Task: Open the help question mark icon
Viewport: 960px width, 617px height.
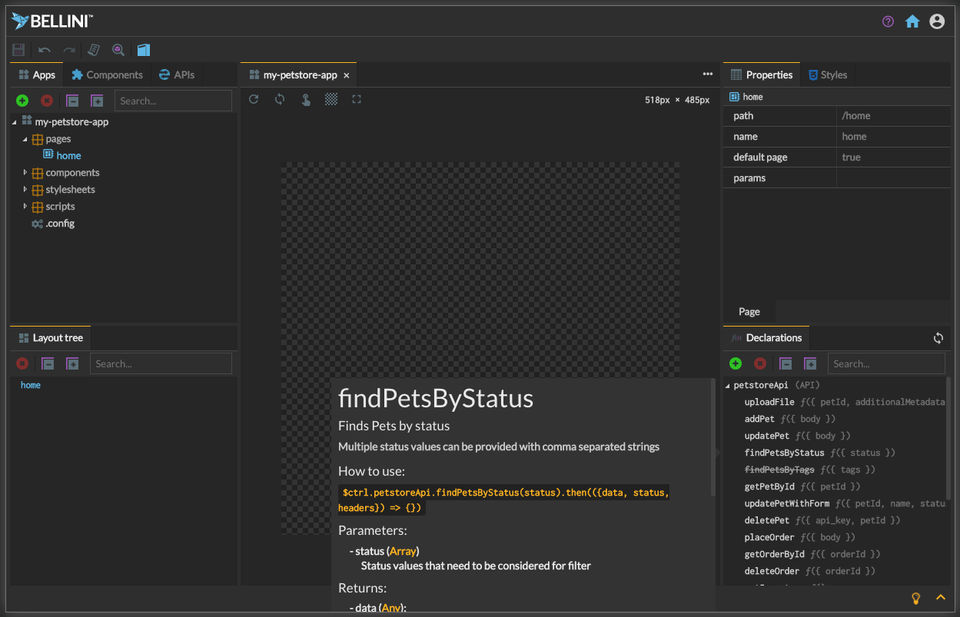Action: click(x=888, y=21)
